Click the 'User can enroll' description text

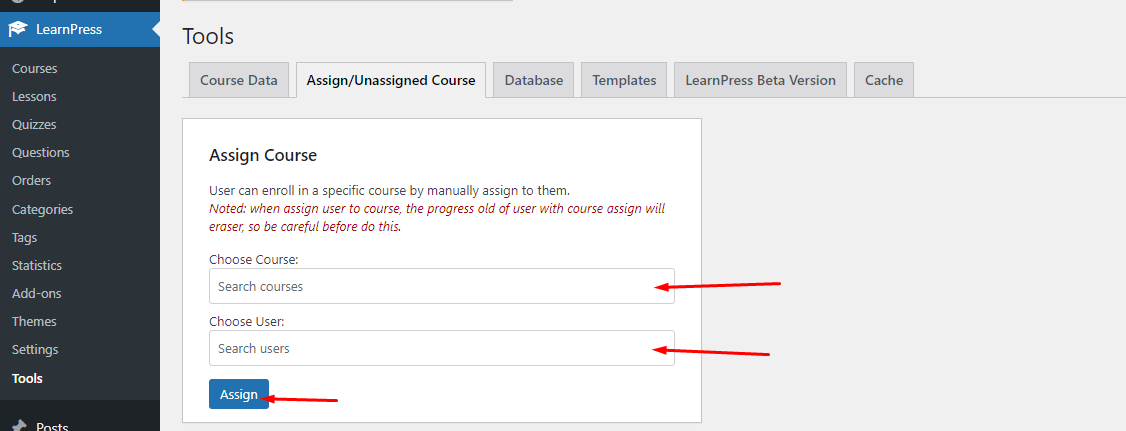coord(389,191)
